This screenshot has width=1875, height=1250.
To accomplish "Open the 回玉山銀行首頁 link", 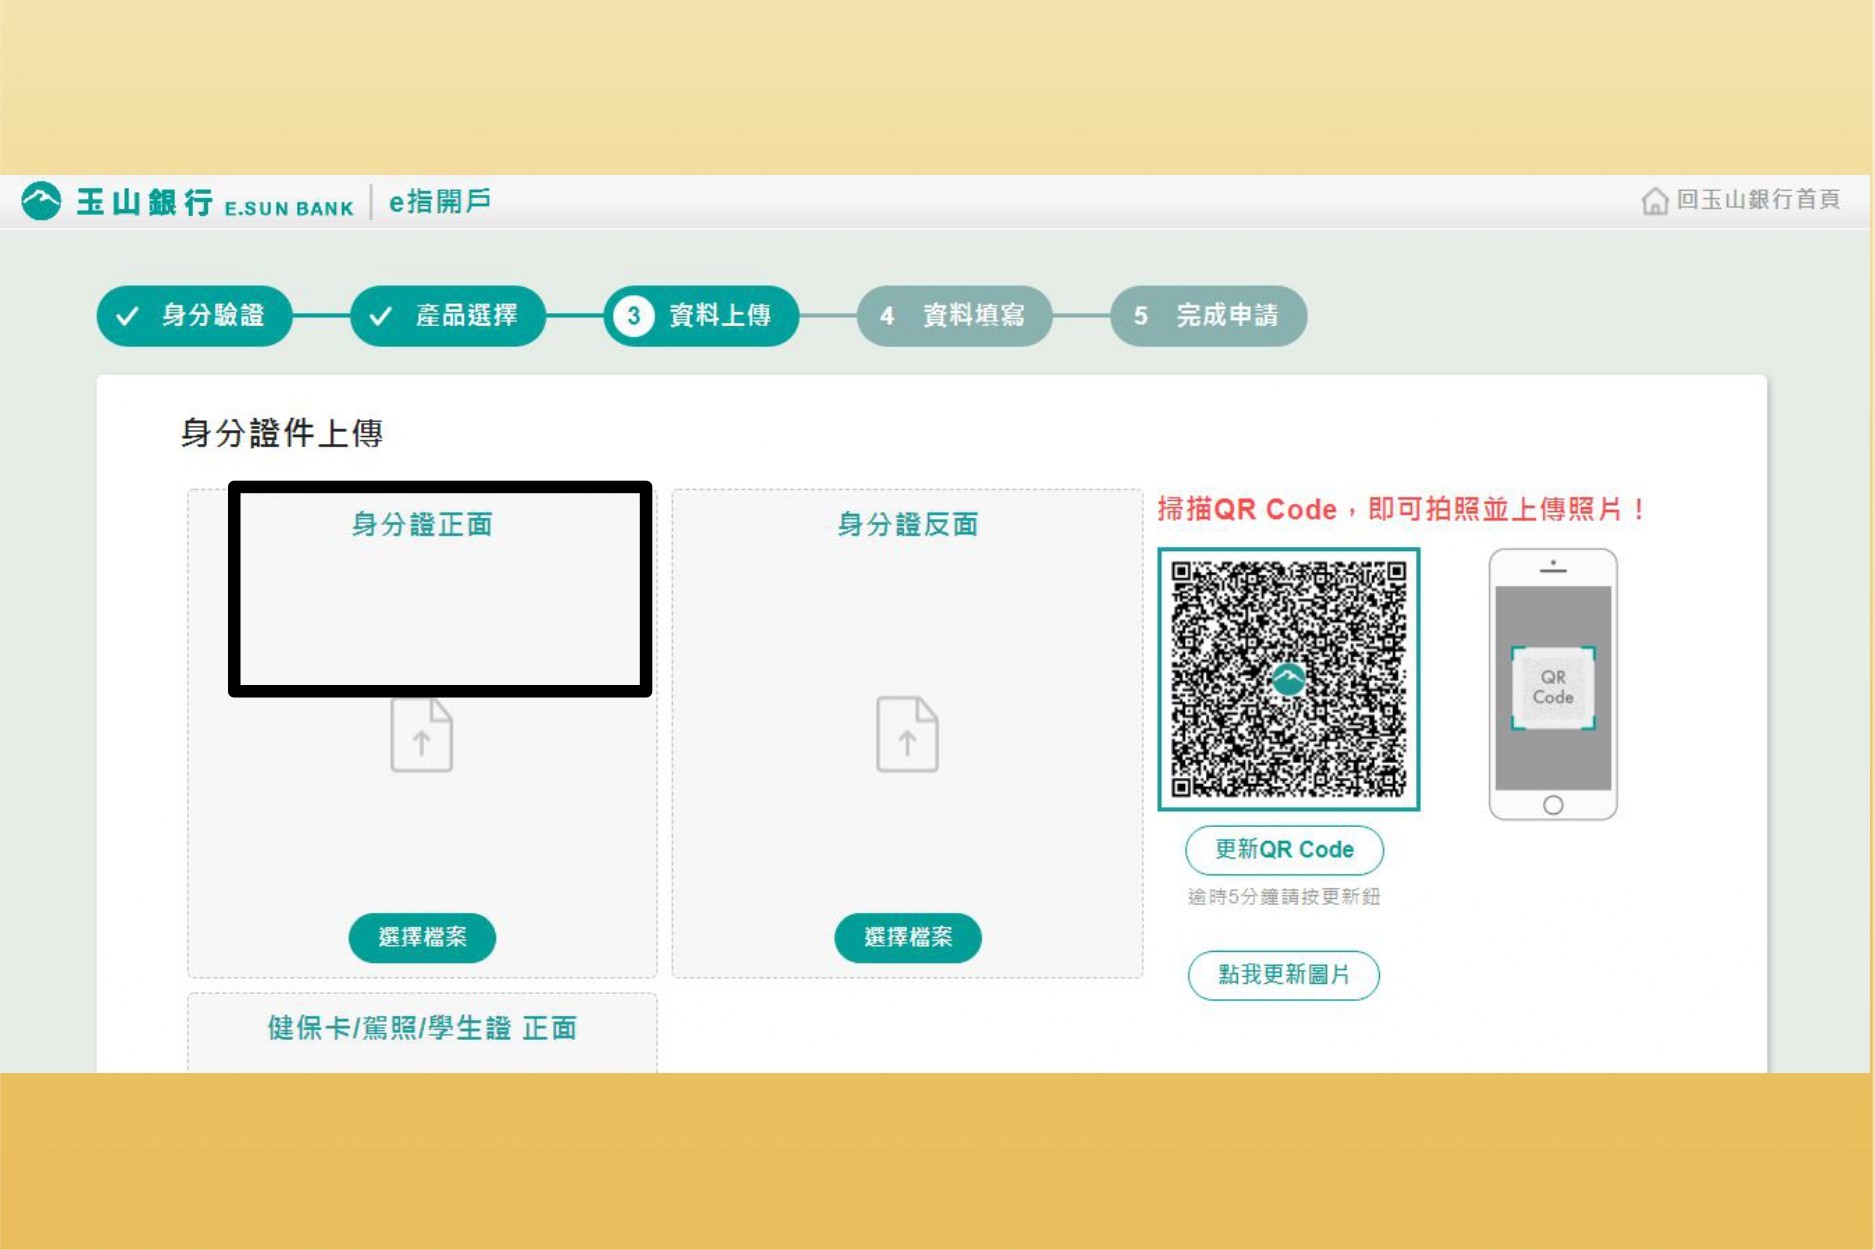I will [1758, 200].
